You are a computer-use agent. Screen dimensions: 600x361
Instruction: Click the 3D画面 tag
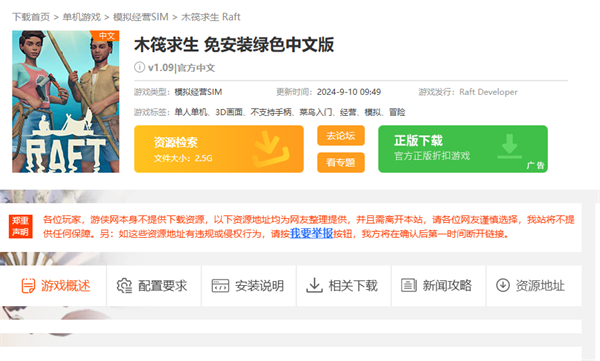229,112
